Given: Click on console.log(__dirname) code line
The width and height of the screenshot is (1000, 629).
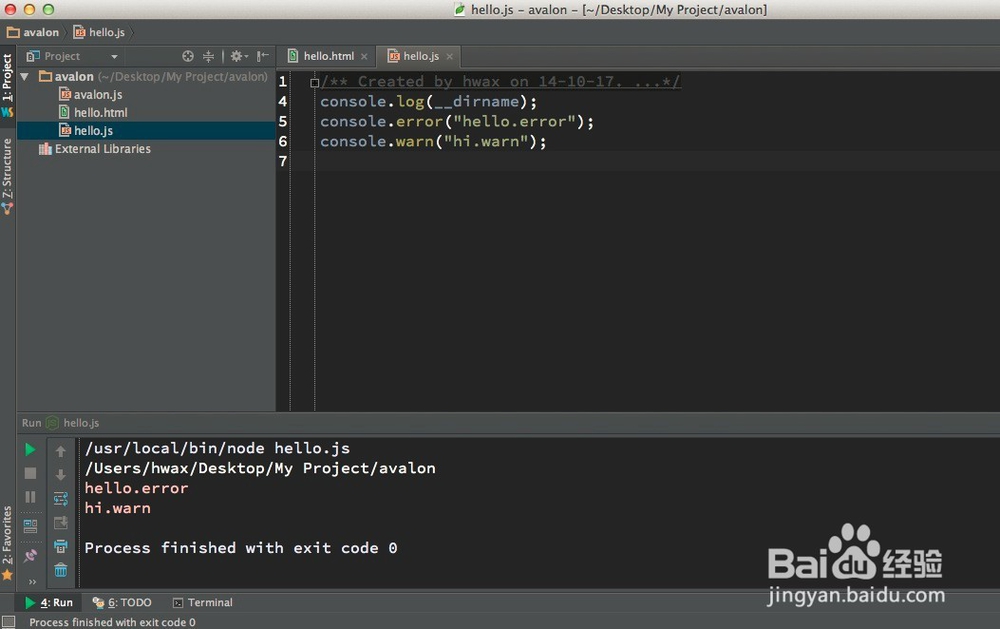Looking at the screenshot, I should point(429,101).
